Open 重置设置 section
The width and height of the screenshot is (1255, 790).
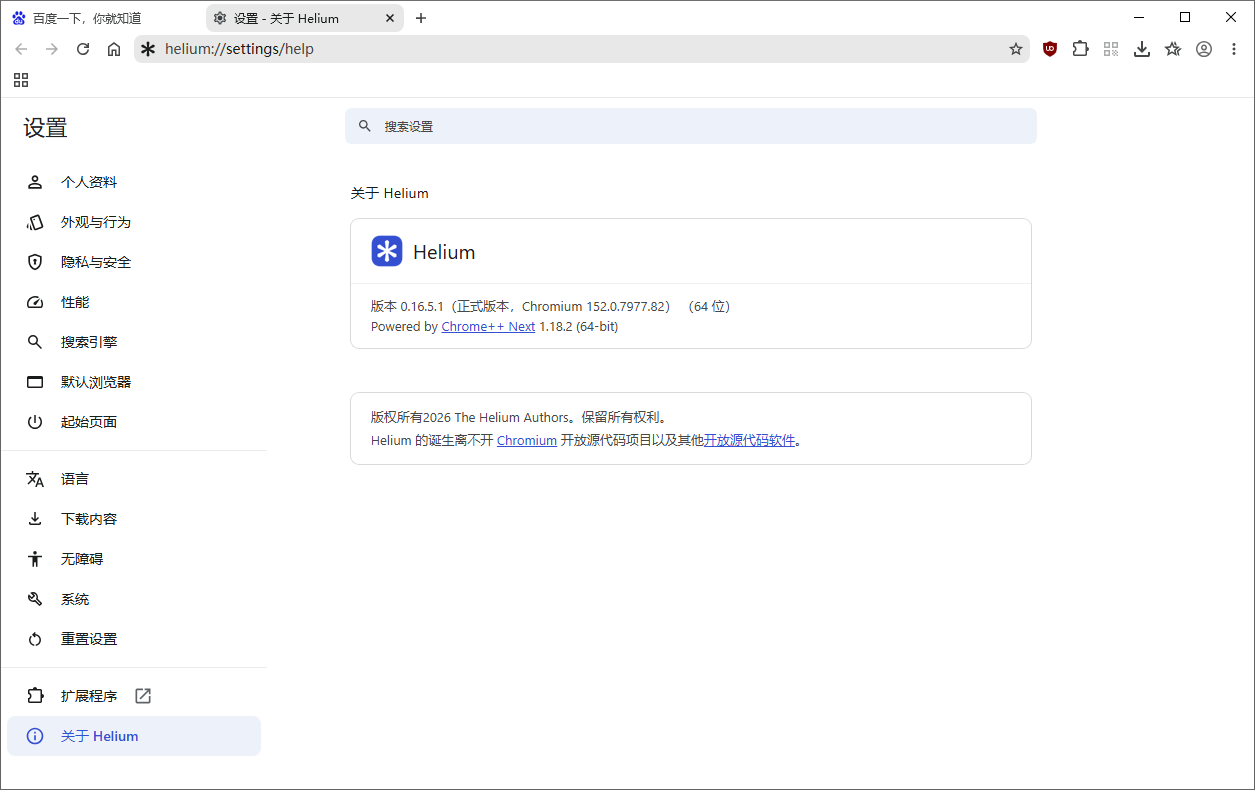tap(133, 639)
